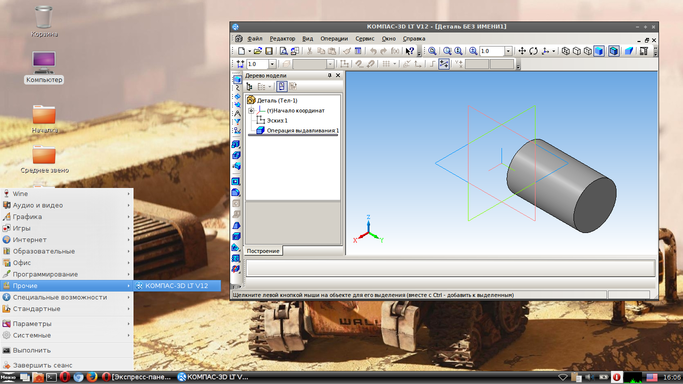The height and width of the screenshot is (384, 683).
Task: Open the Корзина desktop icon
Action: 44,21
